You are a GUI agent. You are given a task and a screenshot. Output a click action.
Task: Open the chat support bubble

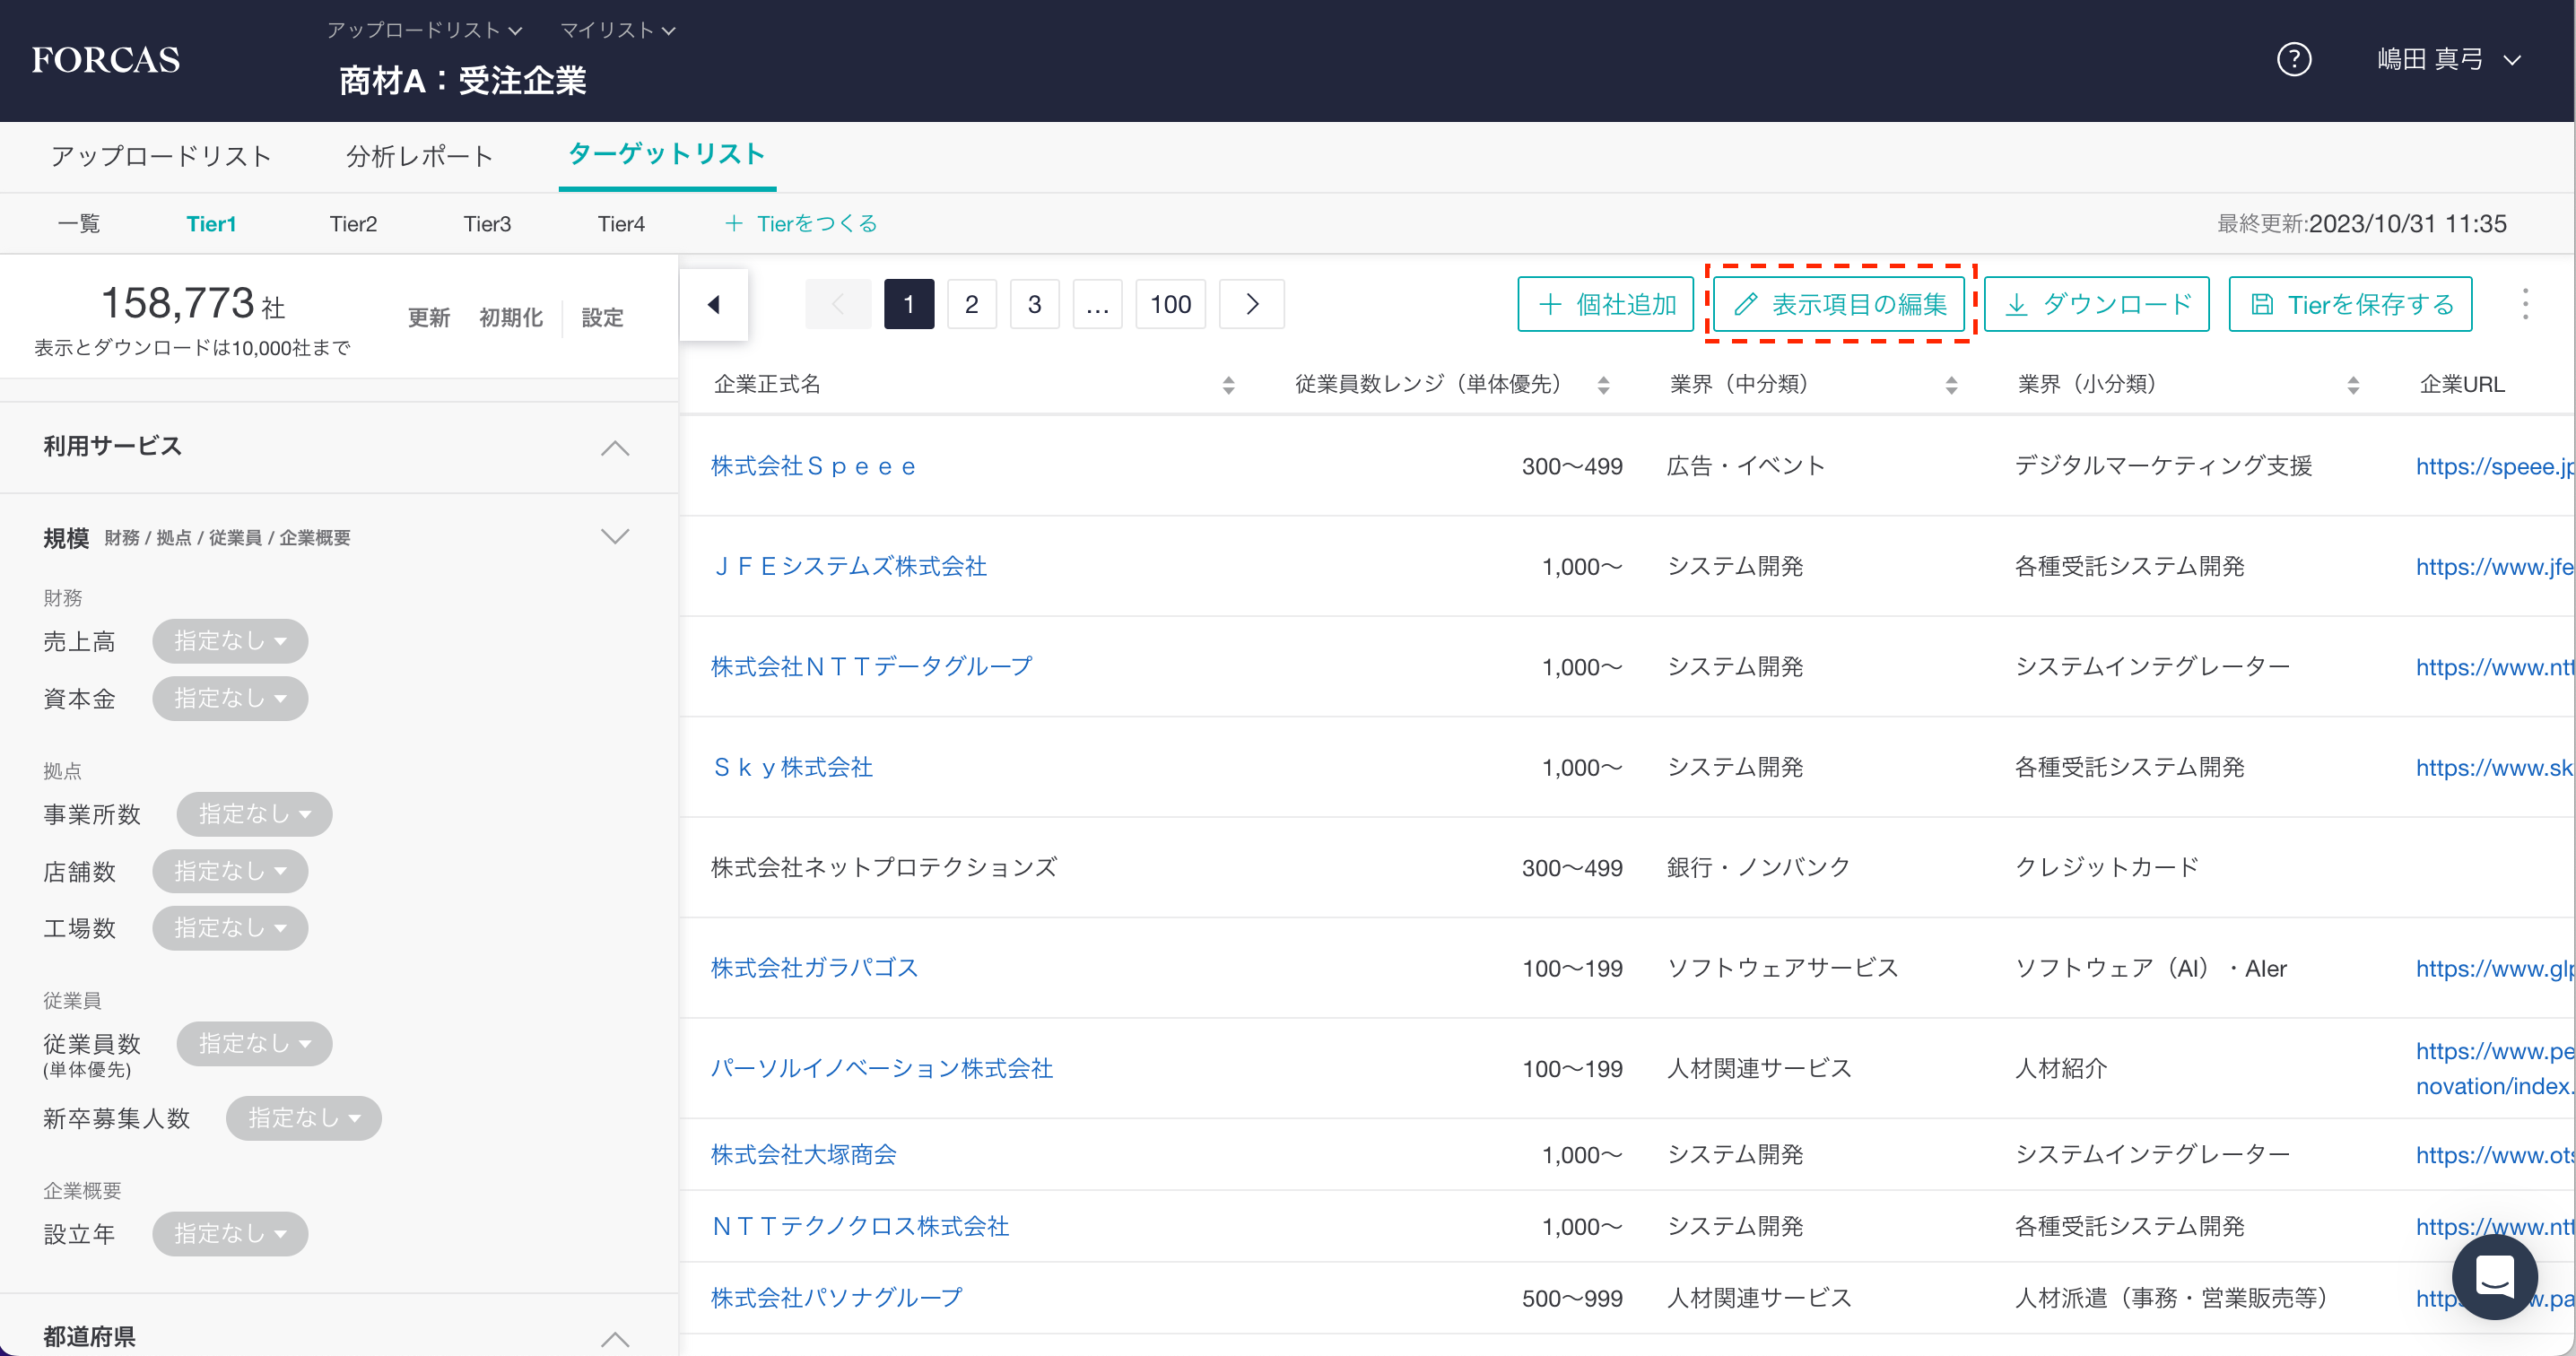click(x=2494, y=1276)
